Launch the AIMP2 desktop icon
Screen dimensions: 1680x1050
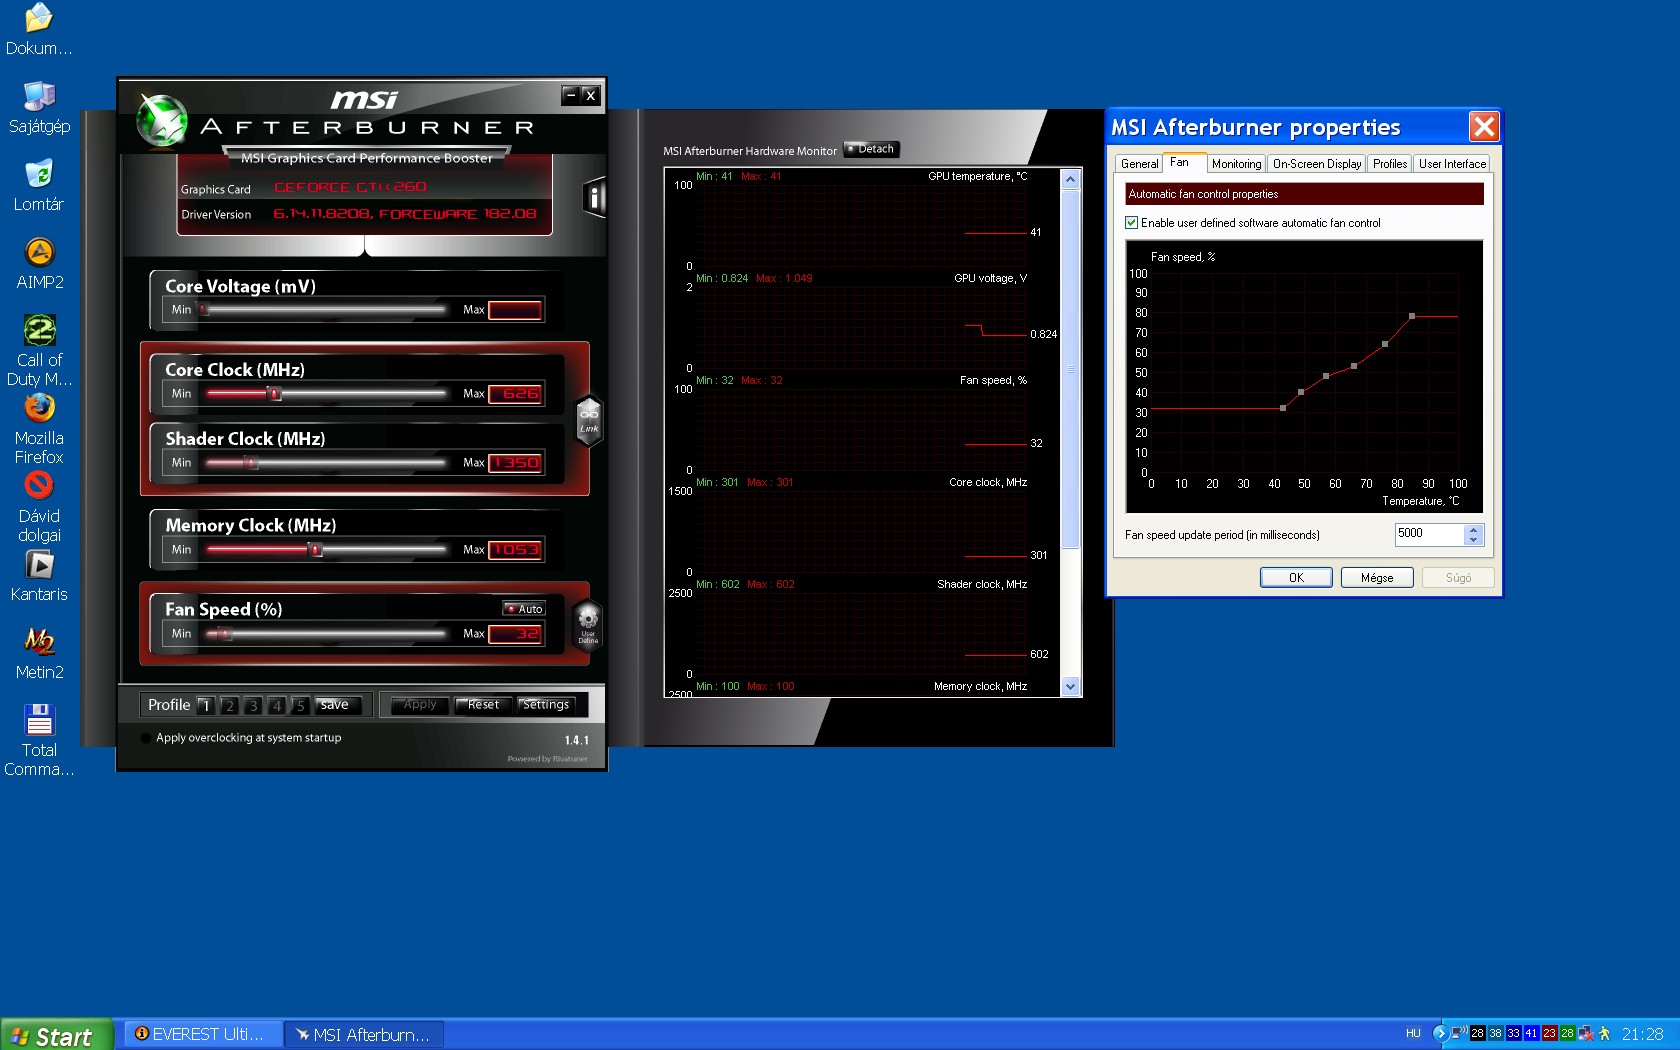39,264
